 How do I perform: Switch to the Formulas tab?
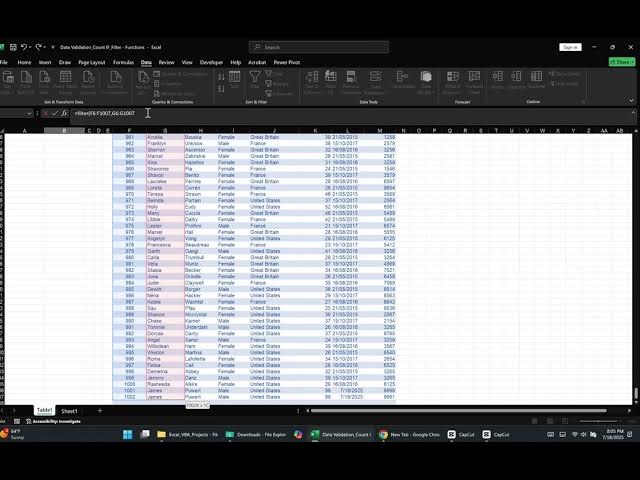click(123, 62)
